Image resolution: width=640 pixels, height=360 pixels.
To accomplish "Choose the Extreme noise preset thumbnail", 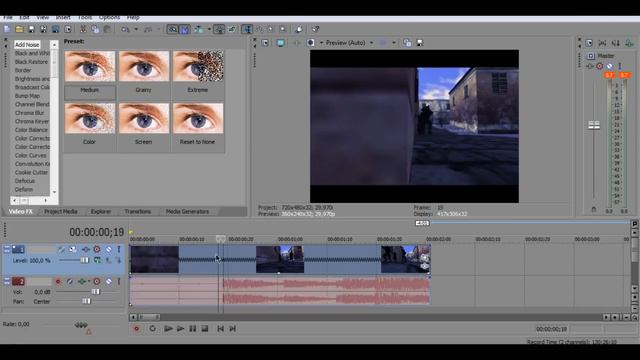I will [x=198, y=66].
